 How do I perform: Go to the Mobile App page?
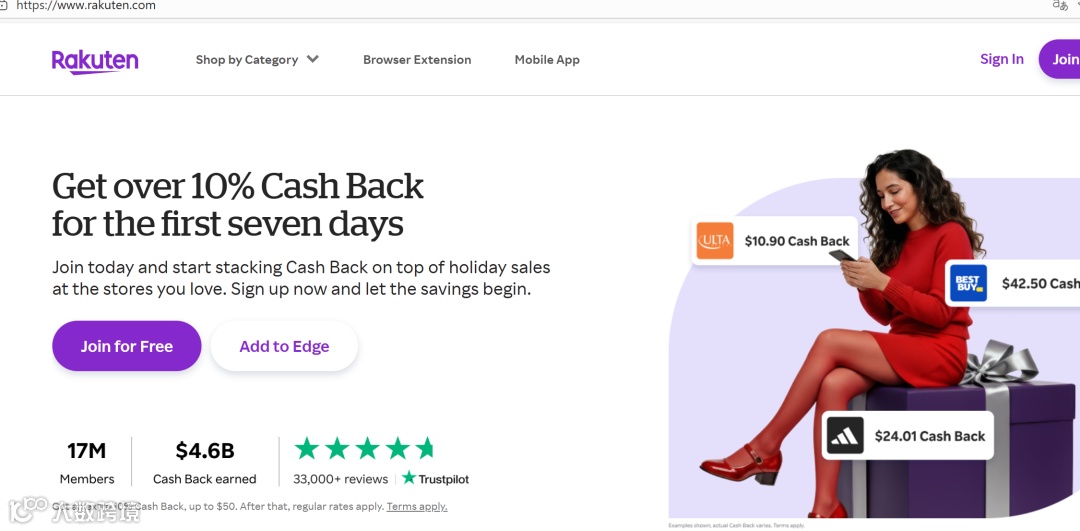click(547, 60)
